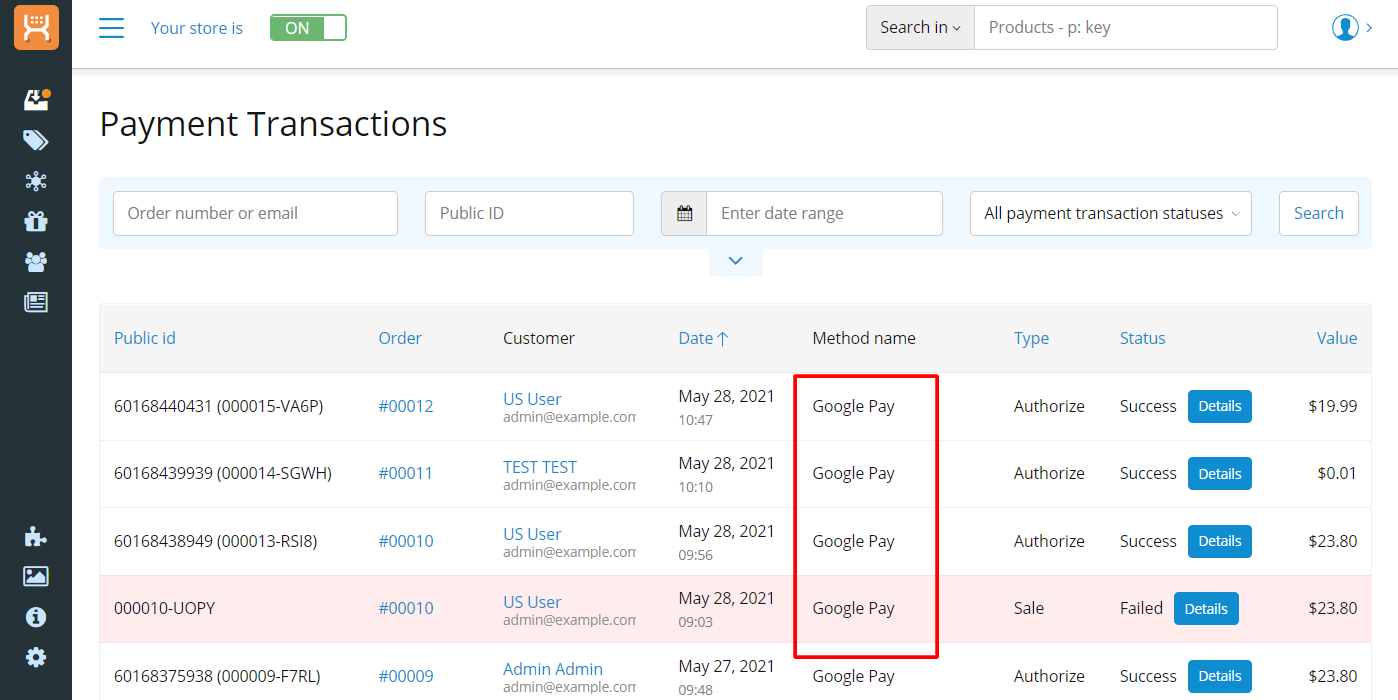This screenshot has height=700, width=1398.
Task: Open US User customer in failed 000010-UOPY row
Action: click(532, 602)
